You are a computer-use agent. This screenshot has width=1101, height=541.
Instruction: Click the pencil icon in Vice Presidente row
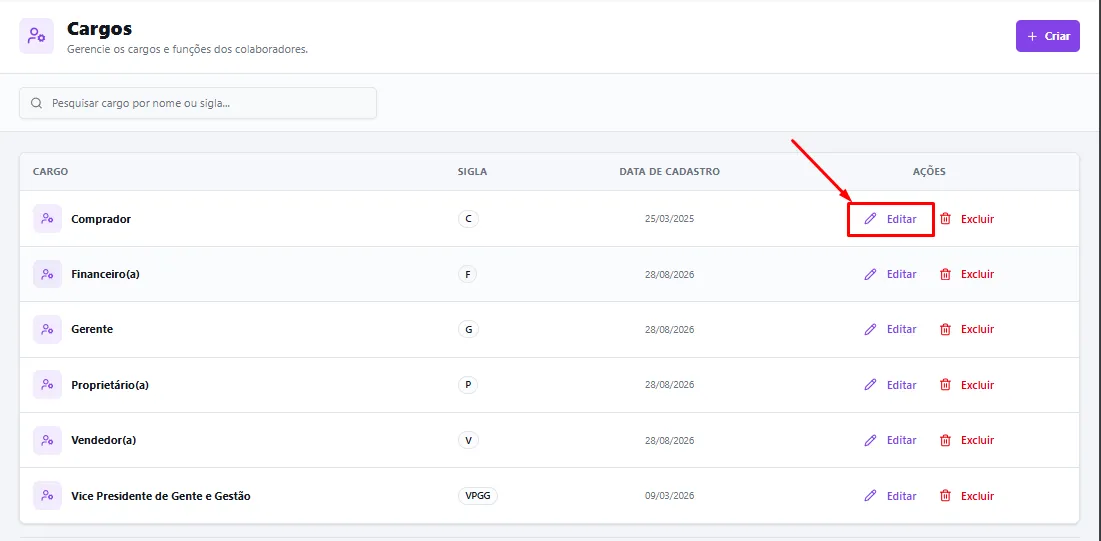[x=870, y=496]
